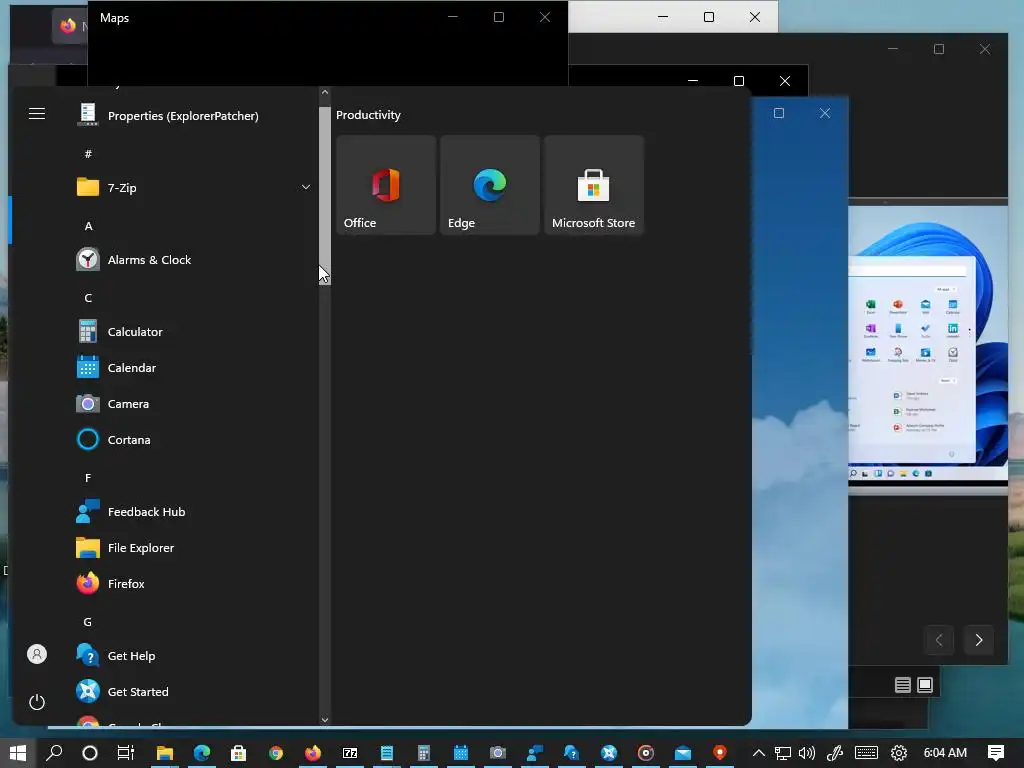The height and width of the screenshot is (768, 1024).
Task: Switch to Firefox on taskbar
Action: (313, 753)
